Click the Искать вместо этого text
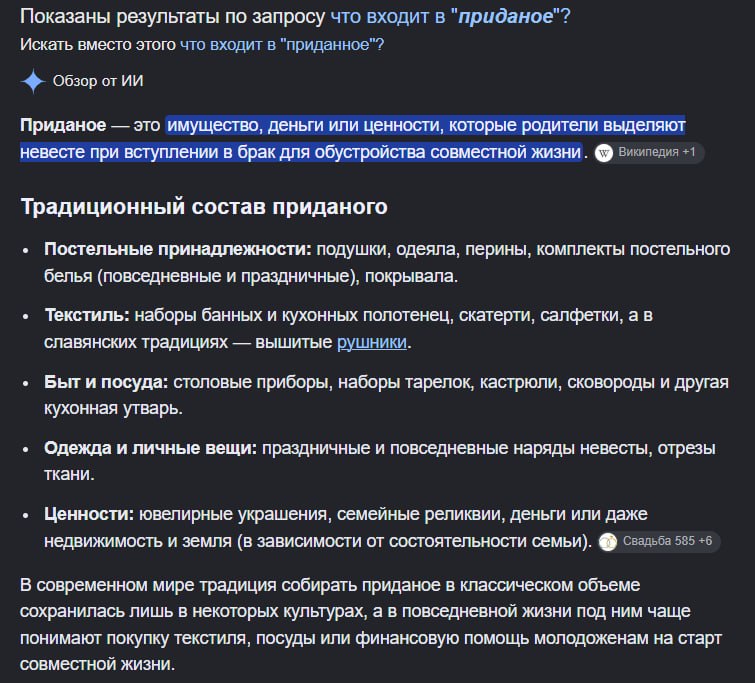Image resolution: width=755 pixels, height=683 pixels. 98,45
